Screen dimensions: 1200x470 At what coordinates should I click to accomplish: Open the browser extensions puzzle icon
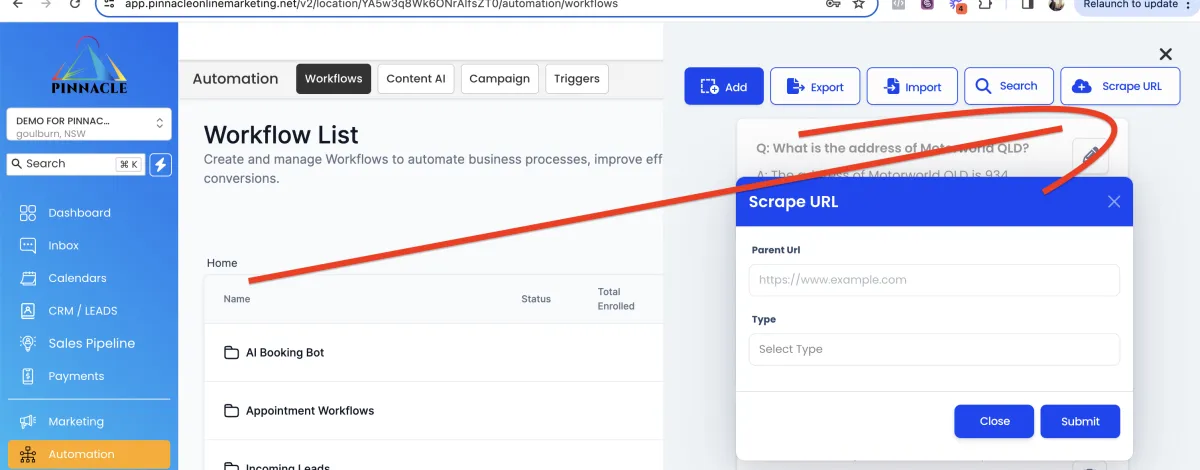click(986, 4)
